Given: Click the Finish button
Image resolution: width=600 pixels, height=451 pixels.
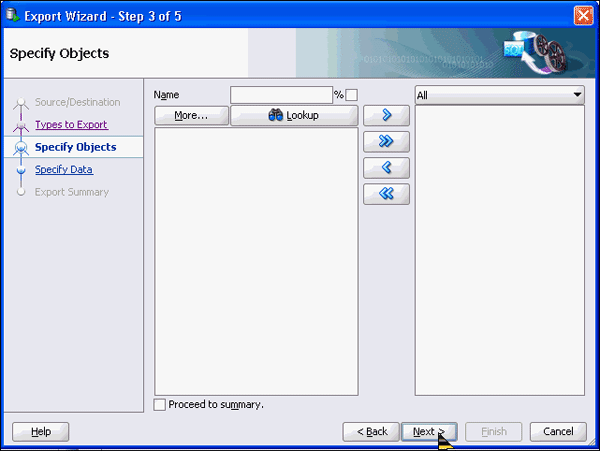Looking at the screenshot, I should 494,431.
